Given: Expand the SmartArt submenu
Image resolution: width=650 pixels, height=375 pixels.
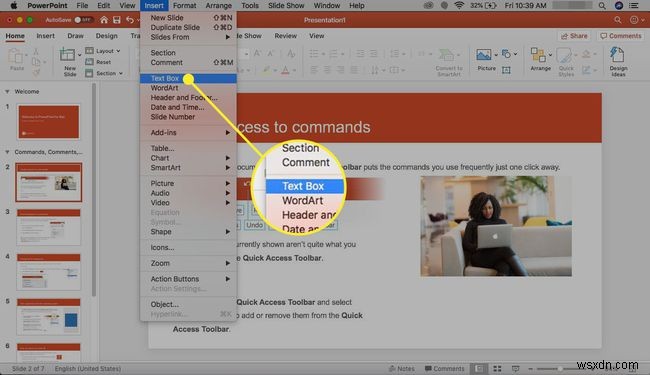Looking at the screenshot, I should pyautogui.click(x=188, y=167).
